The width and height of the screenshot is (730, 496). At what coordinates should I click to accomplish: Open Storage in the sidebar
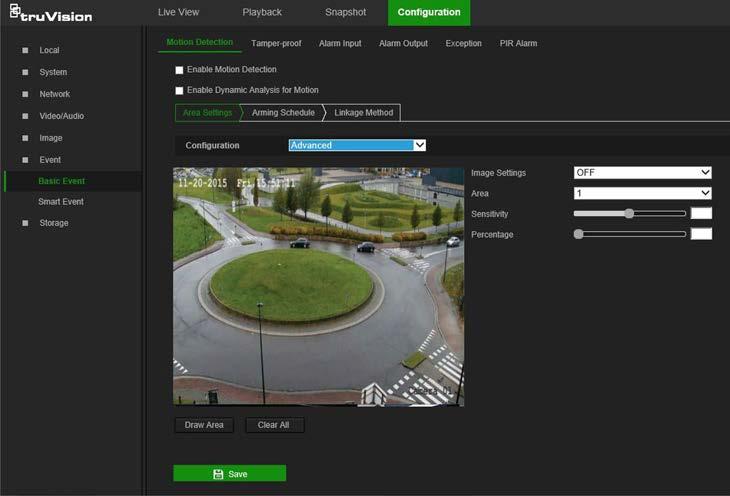pos(54,223)
